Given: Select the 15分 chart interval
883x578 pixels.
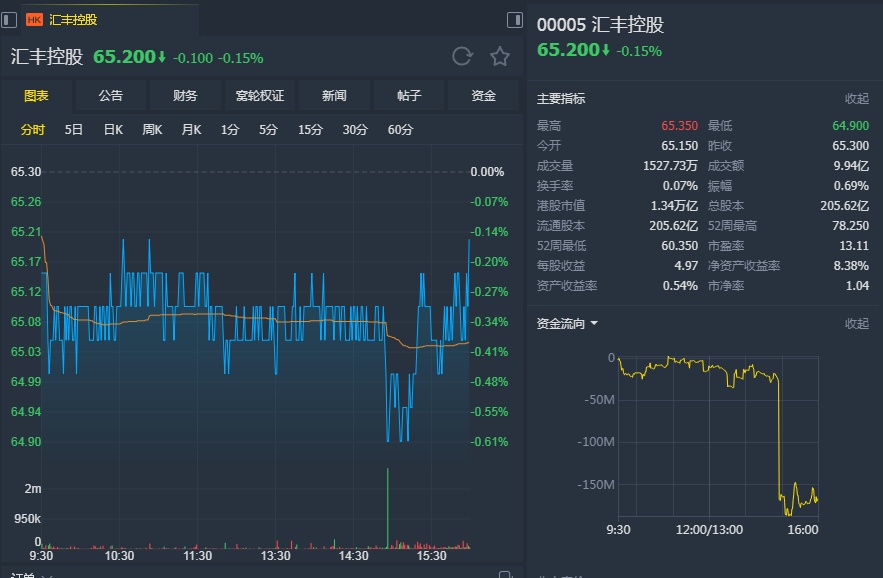Looking at the screenshot, I should 310,130.
